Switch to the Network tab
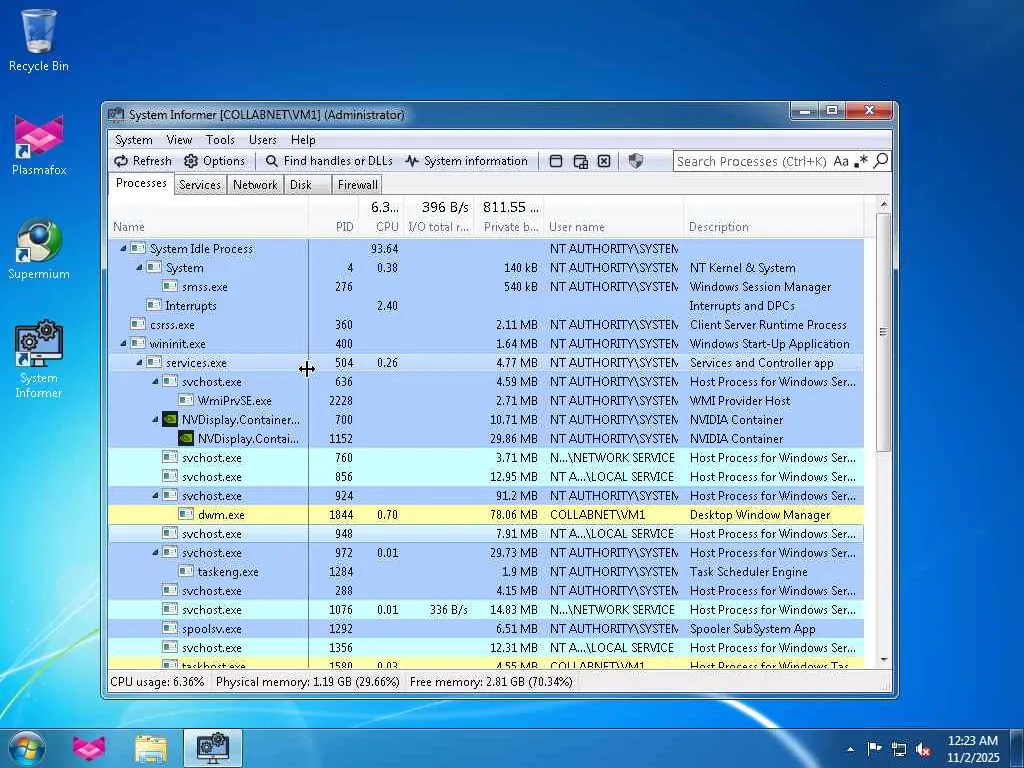This screenshot has height=768, width=1024. 255,185
